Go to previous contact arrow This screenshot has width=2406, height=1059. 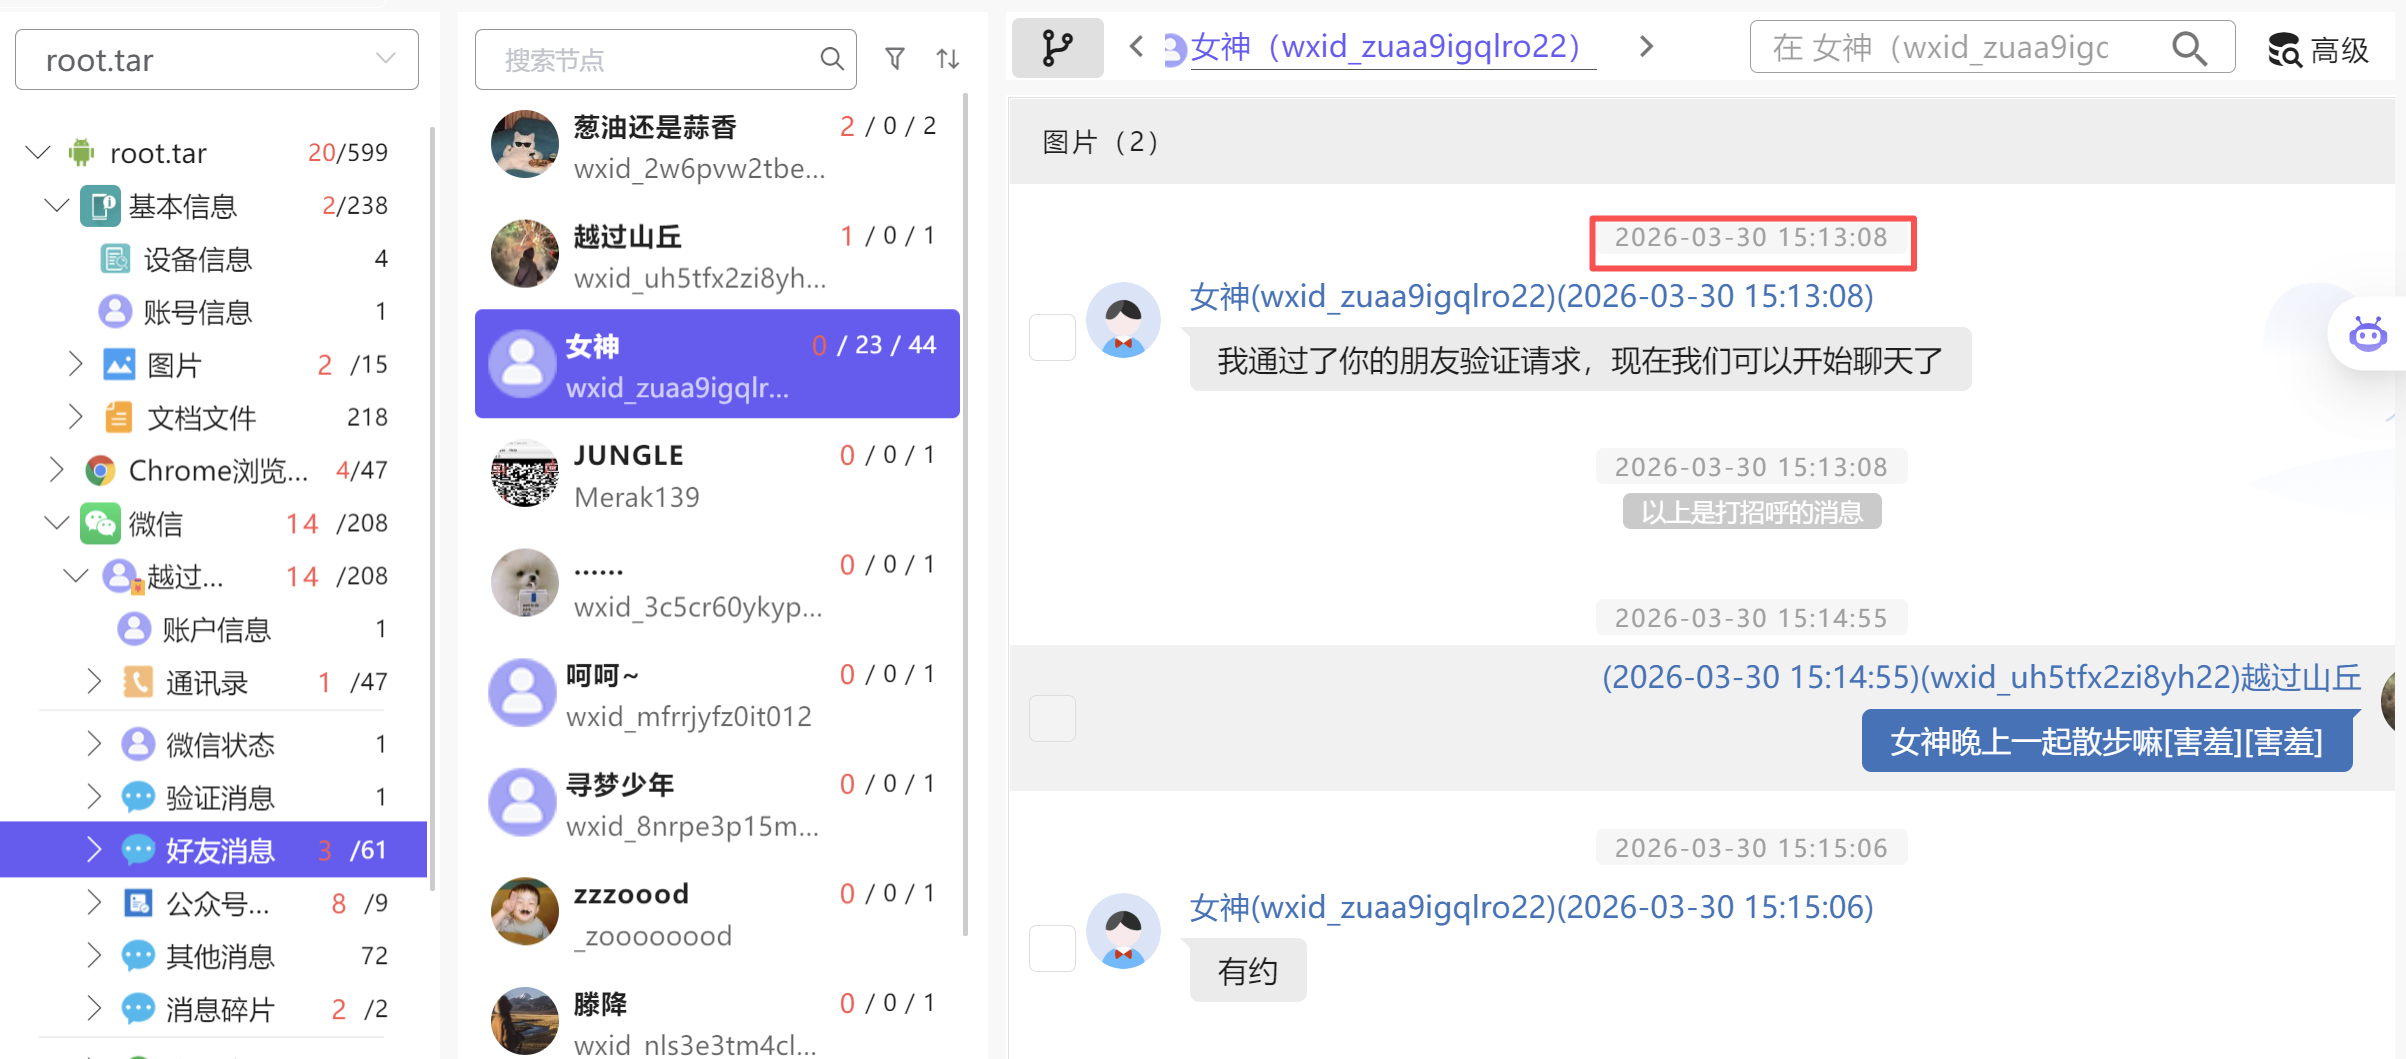[x=1136, y=46]
